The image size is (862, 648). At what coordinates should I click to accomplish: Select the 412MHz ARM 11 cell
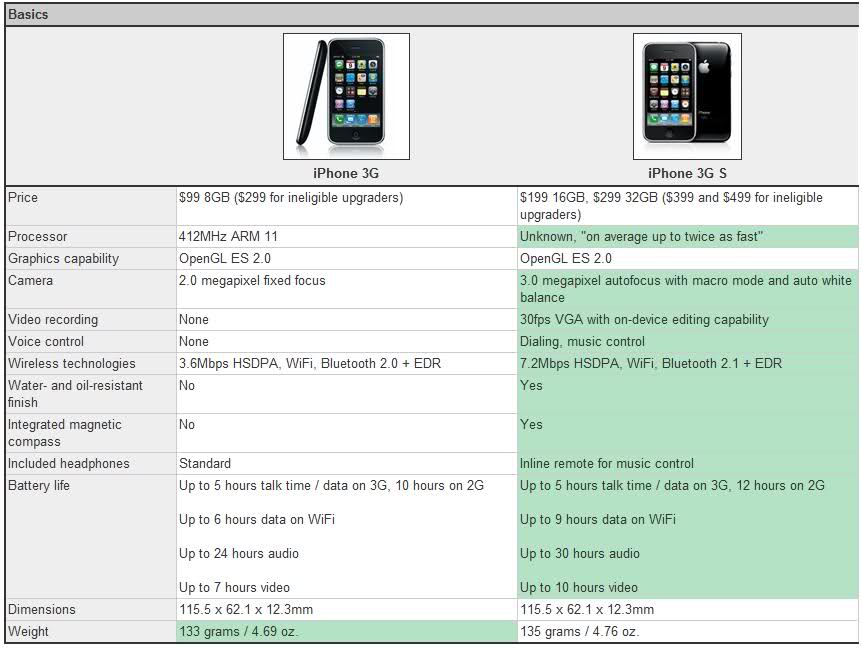coord(229,237)
